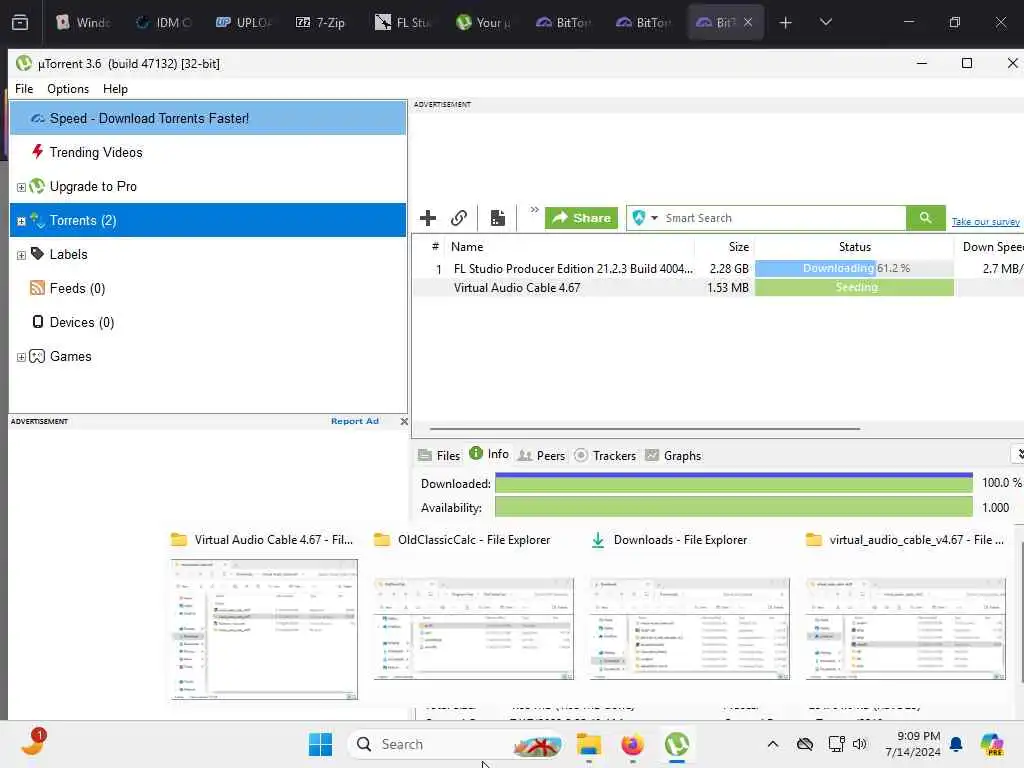Expand the Games tree node
The image size is (1024, 768).
[x=21, y=357]
